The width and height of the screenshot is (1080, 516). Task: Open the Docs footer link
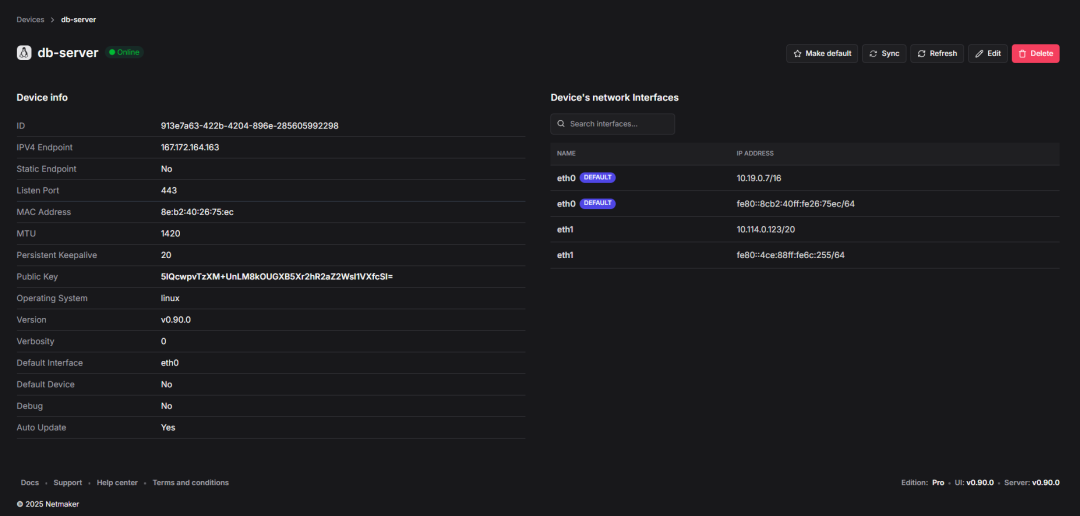point(29,483)
